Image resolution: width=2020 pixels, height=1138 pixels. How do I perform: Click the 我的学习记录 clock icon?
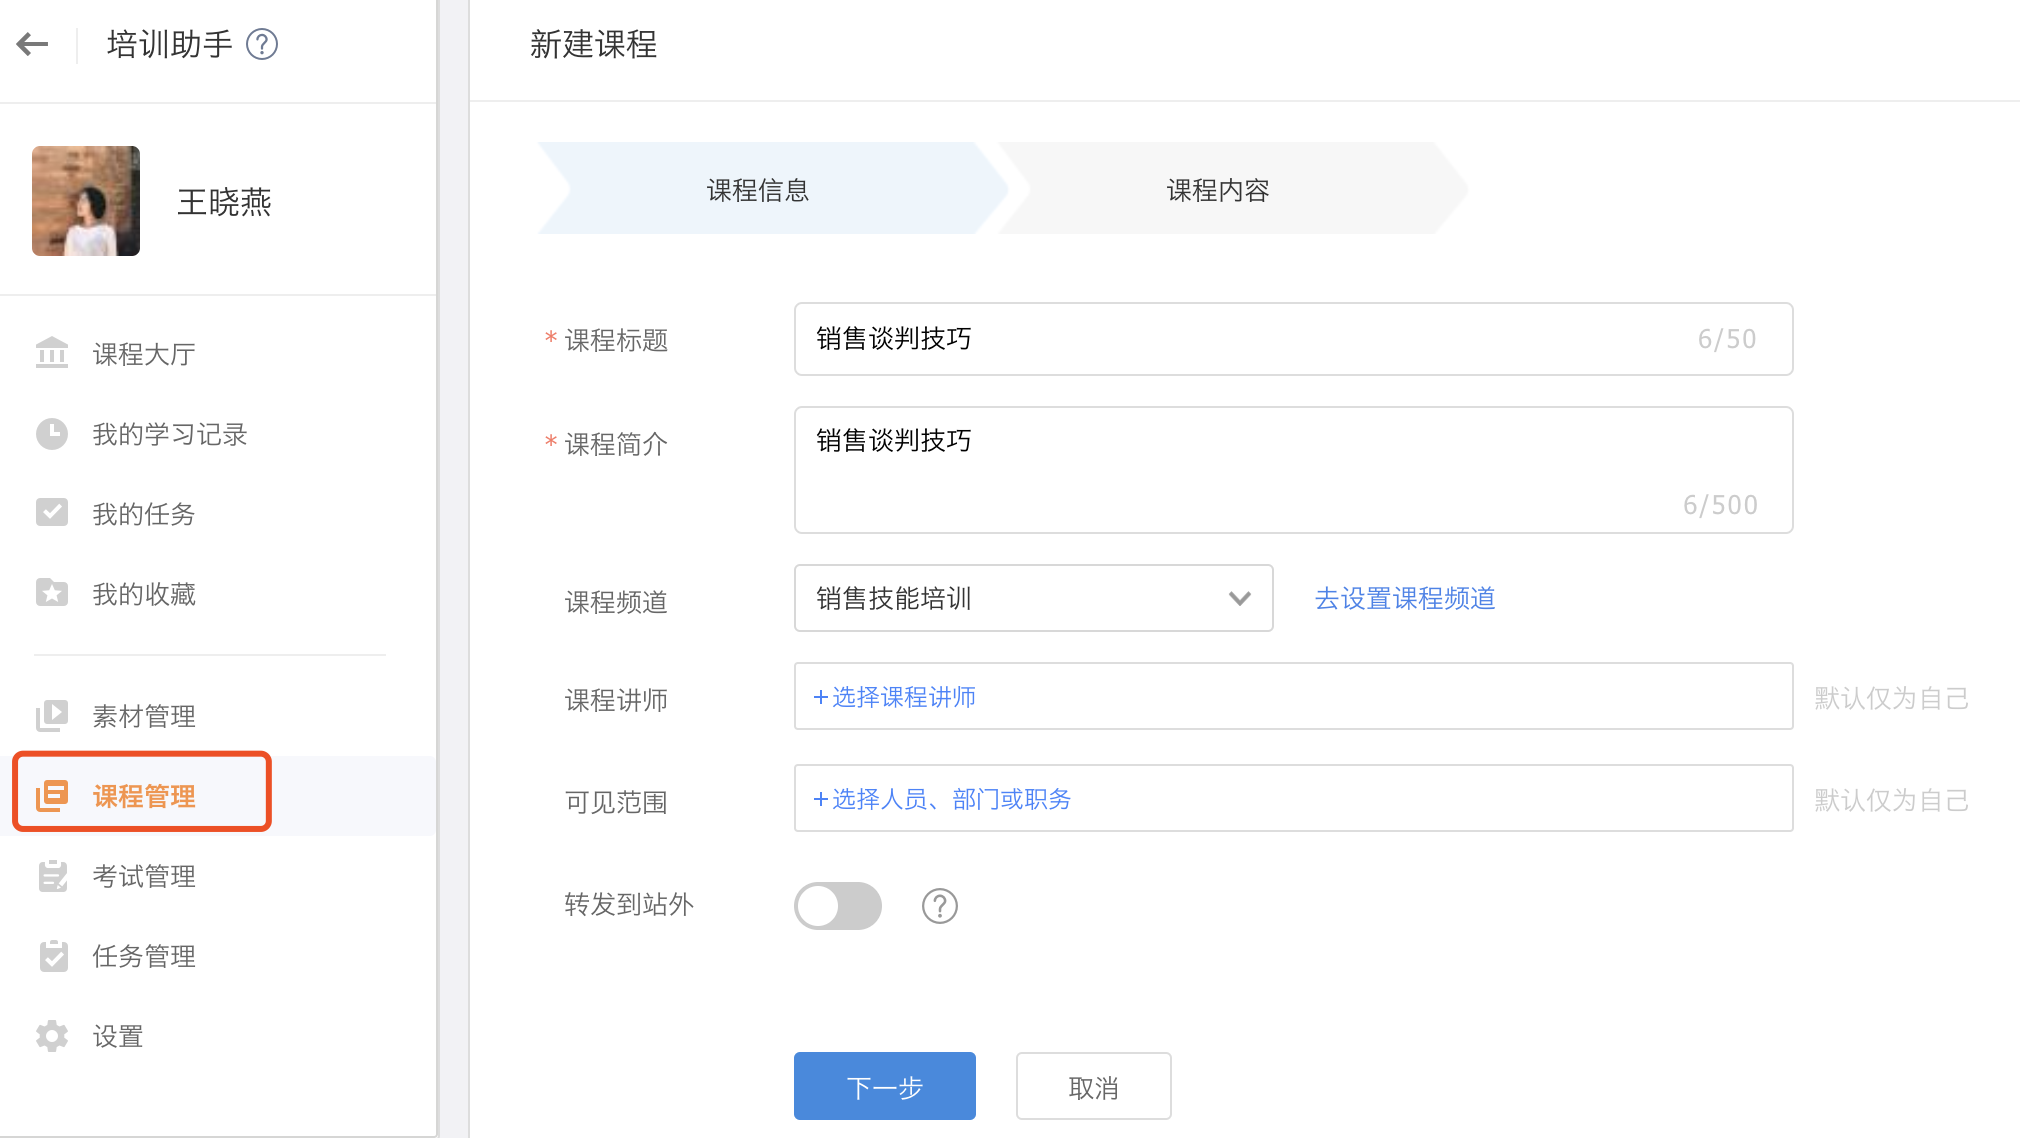[x=52, y=434]
